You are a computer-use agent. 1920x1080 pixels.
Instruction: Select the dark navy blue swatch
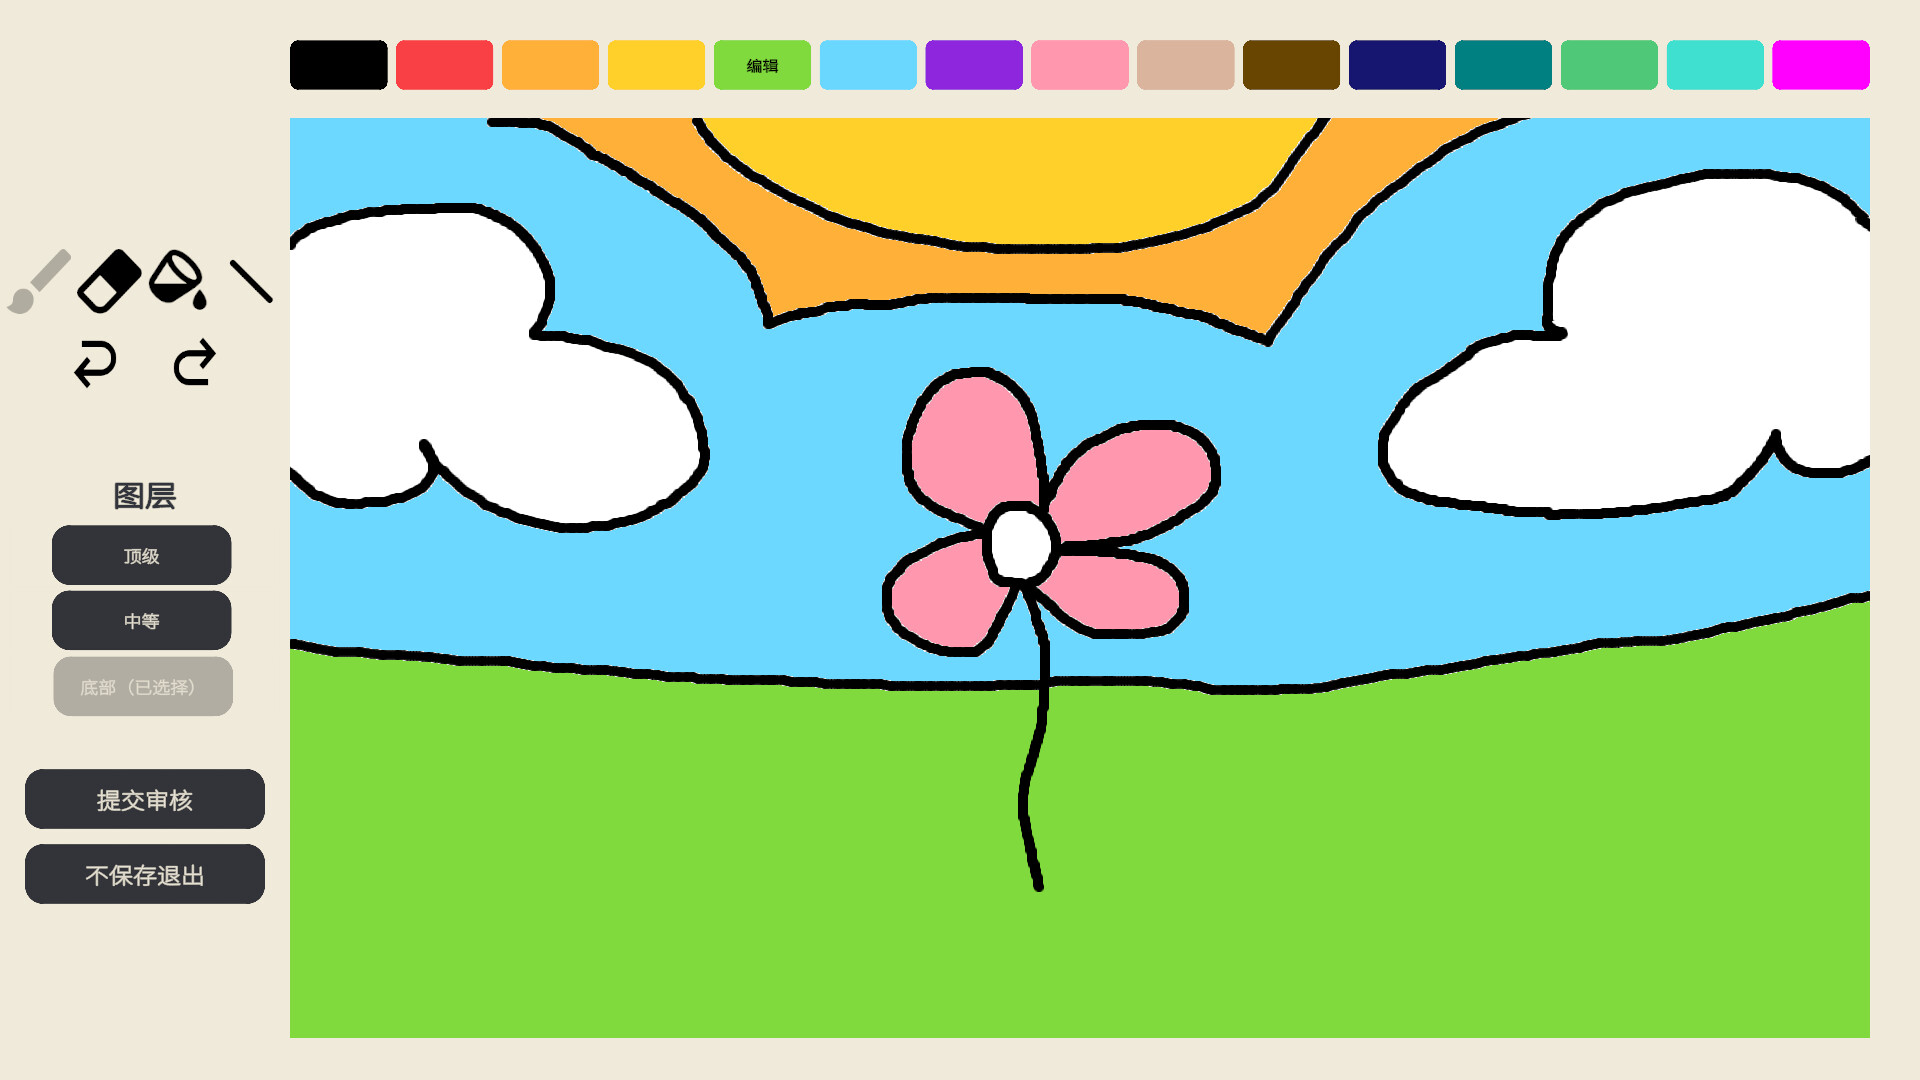1397,66
